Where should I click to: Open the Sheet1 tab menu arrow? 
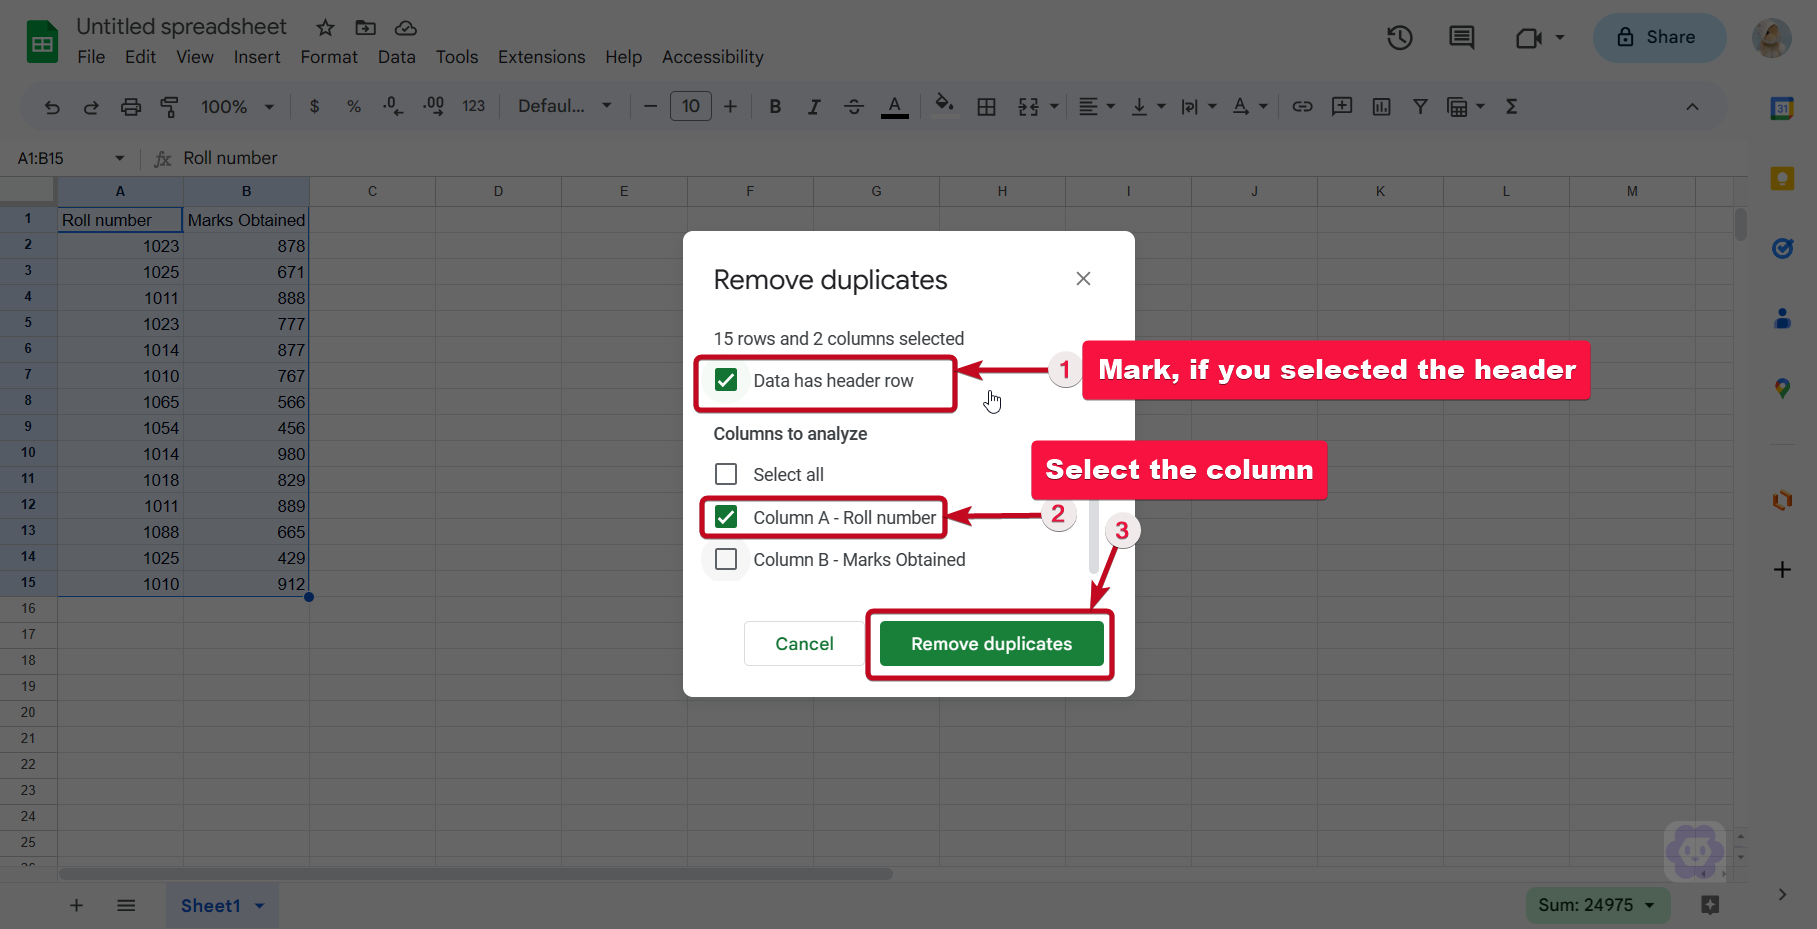(x=260, y=906)
